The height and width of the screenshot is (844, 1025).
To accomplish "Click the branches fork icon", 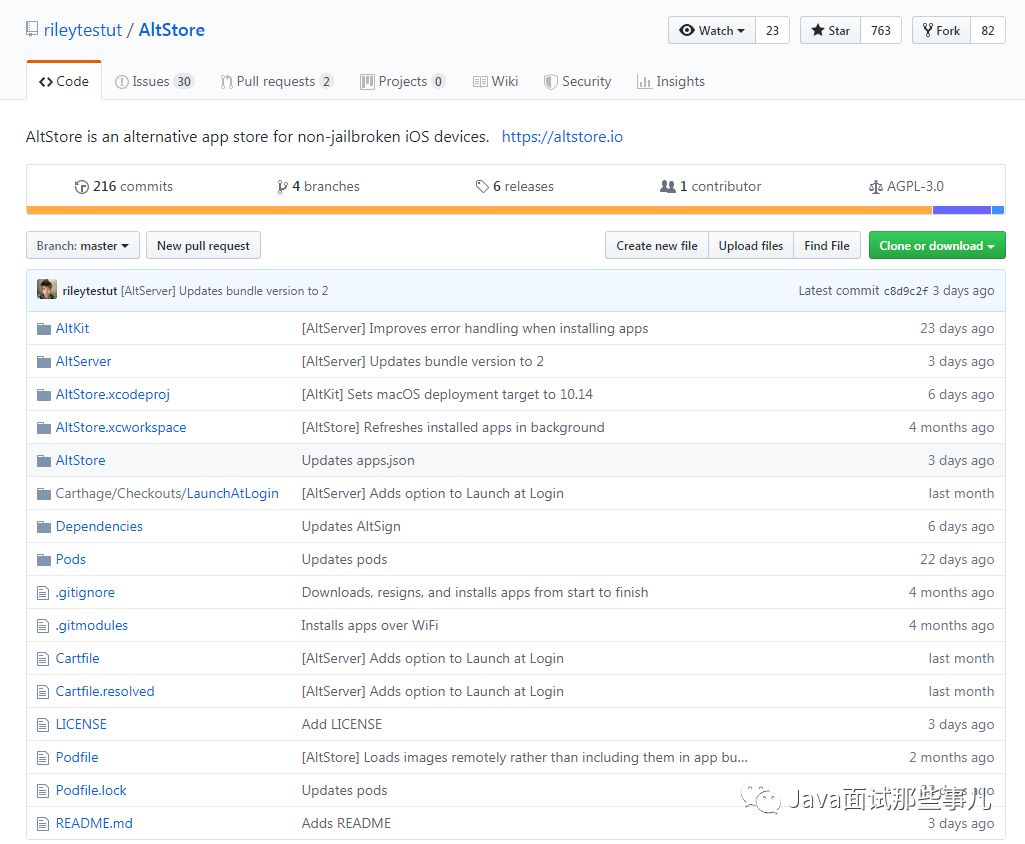I will (282, 187).
